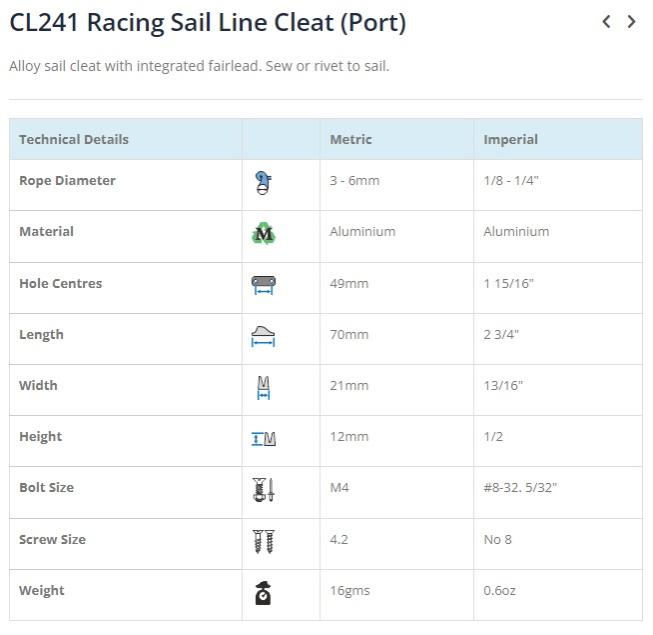Click the height measurement icon
653x635 pixels.
coord(263,438)
